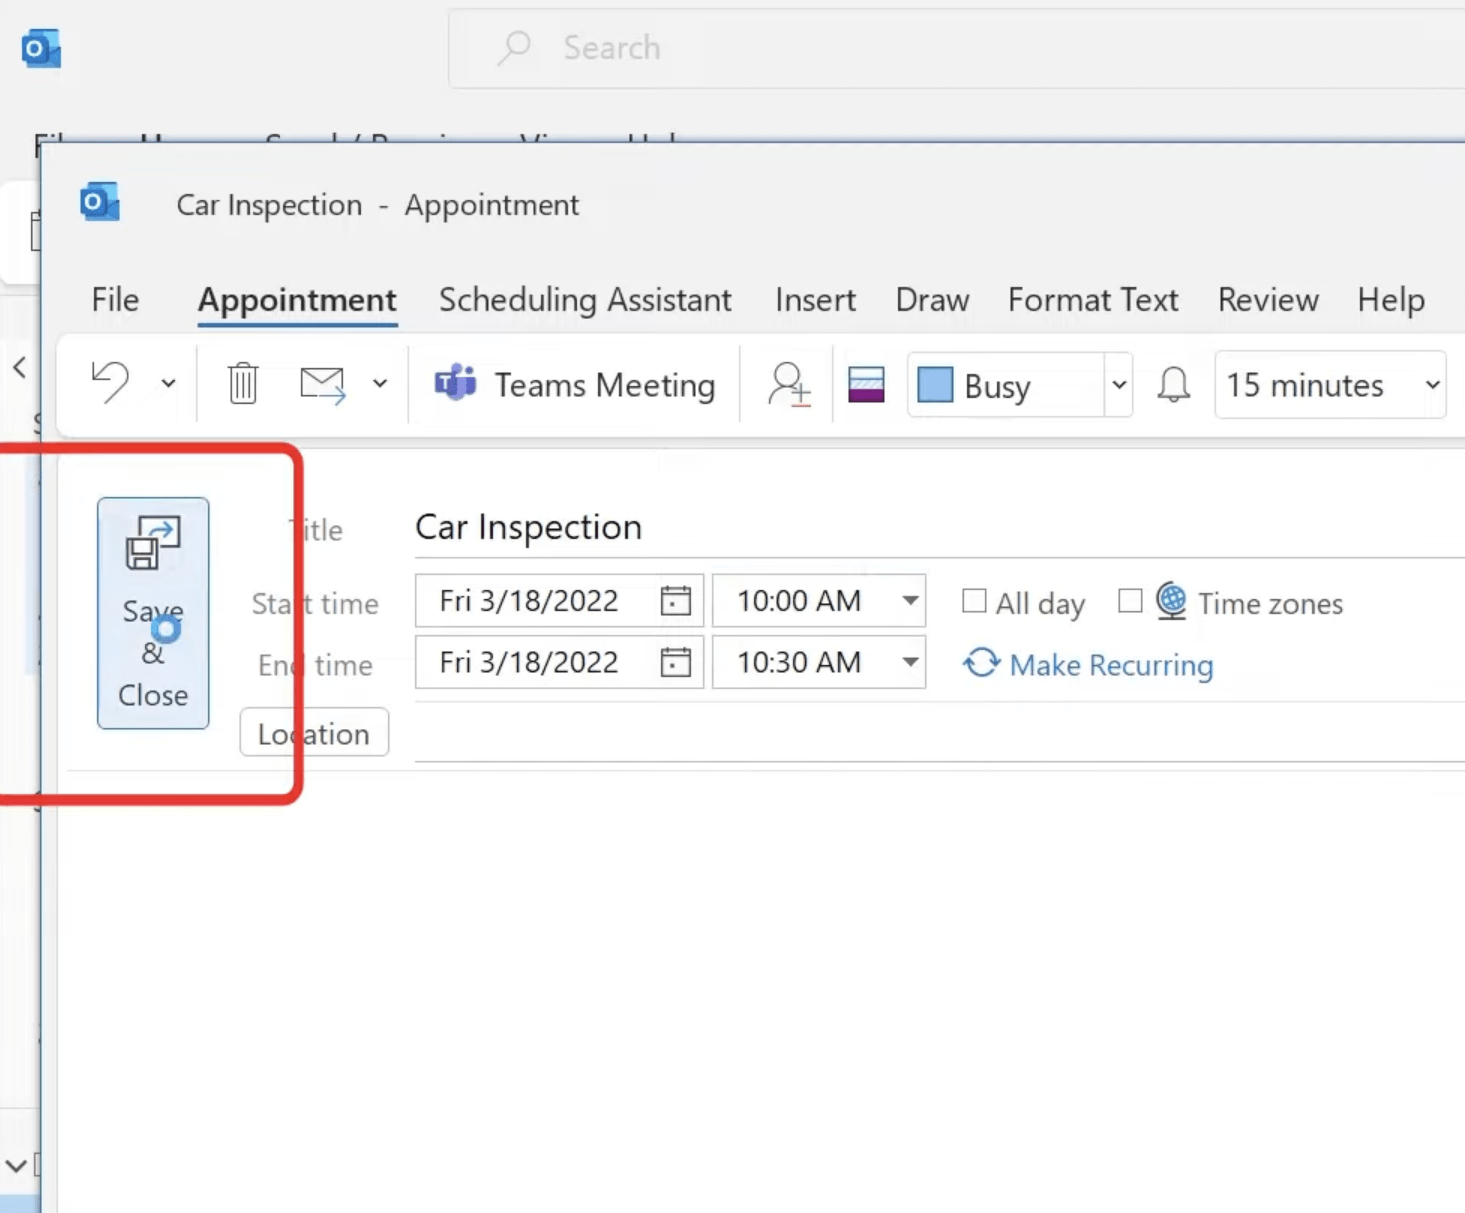
Task: Open the Busy show-as dropdown
Action: 1119,385
